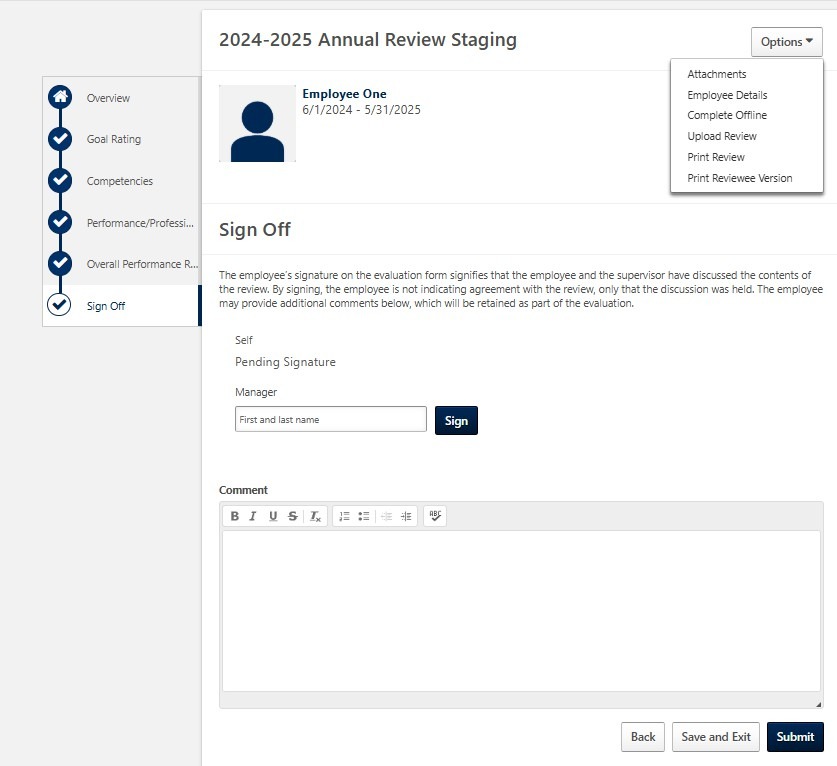This screenshot has height=766, width=837.
Task: Click the Overview home step icon
Action: click(60, 97)
